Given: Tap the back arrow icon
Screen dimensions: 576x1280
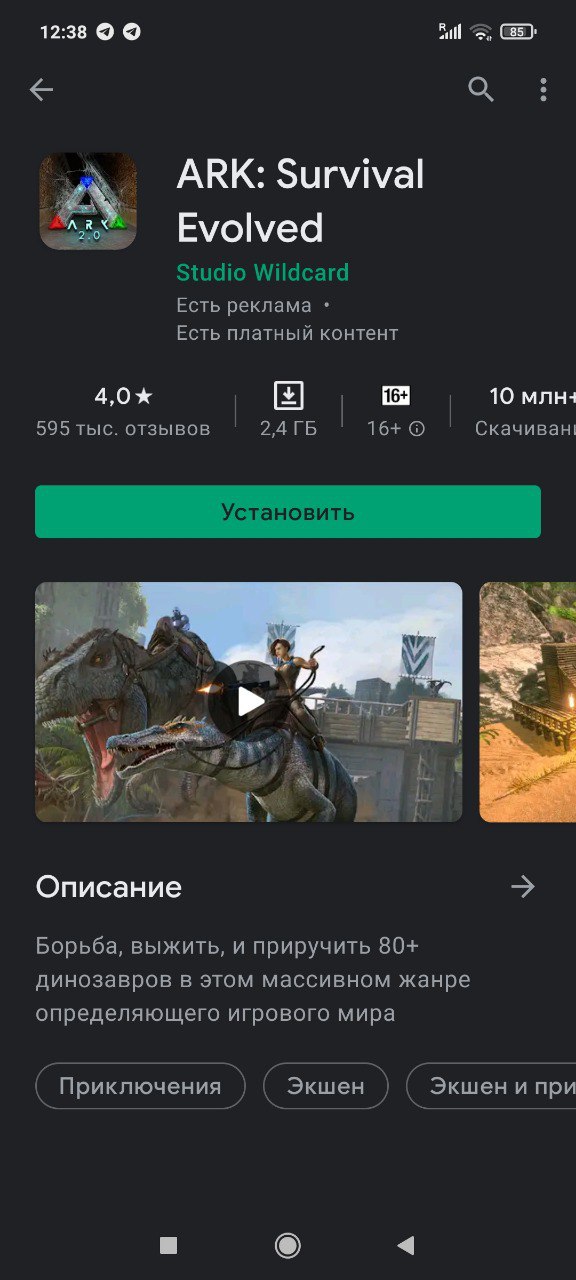Looking at the screenshot, I should [x=41, y=90].
